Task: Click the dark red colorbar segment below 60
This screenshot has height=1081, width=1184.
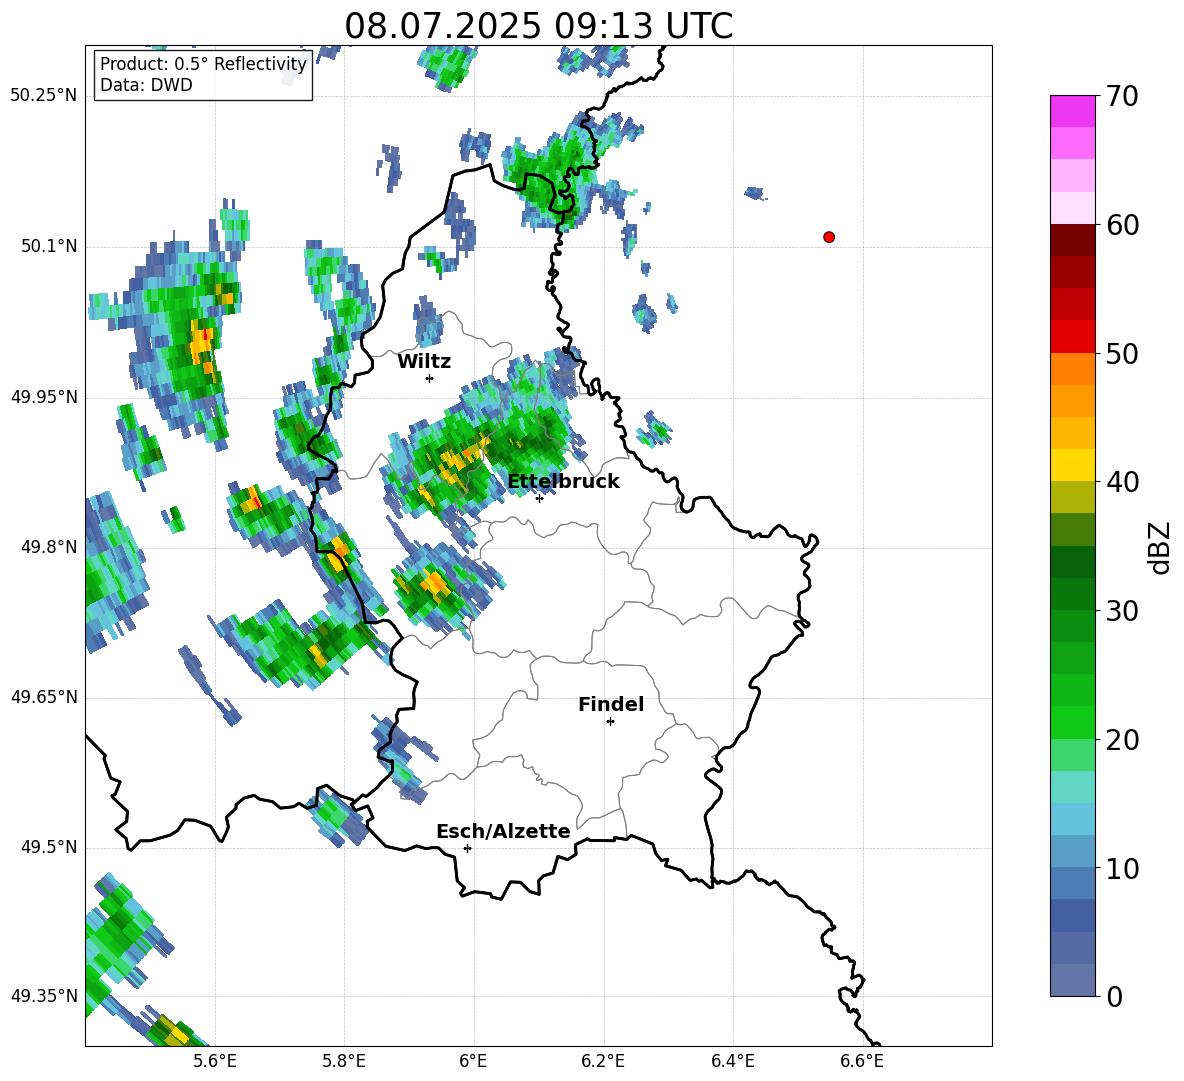Action: coord(1072,240)
